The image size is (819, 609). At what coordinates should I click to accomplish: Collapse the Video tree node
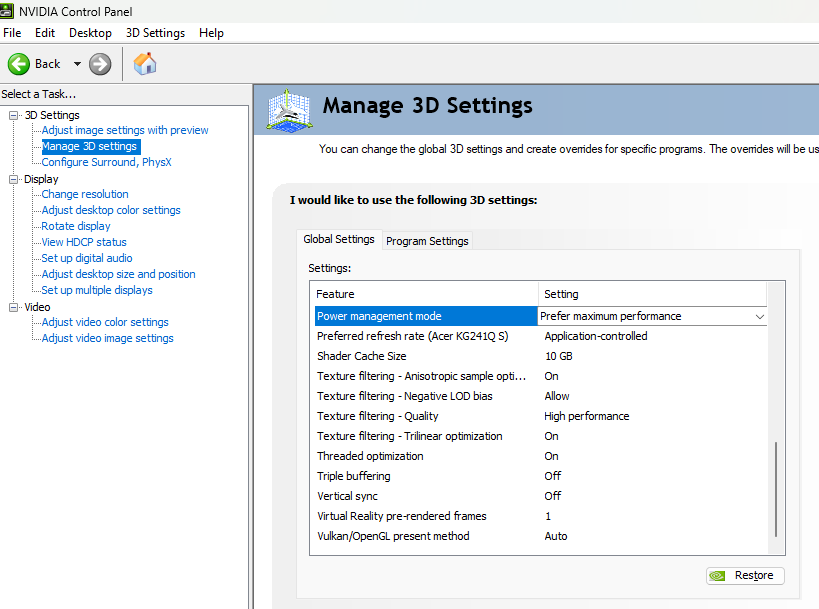coord(14,308)
